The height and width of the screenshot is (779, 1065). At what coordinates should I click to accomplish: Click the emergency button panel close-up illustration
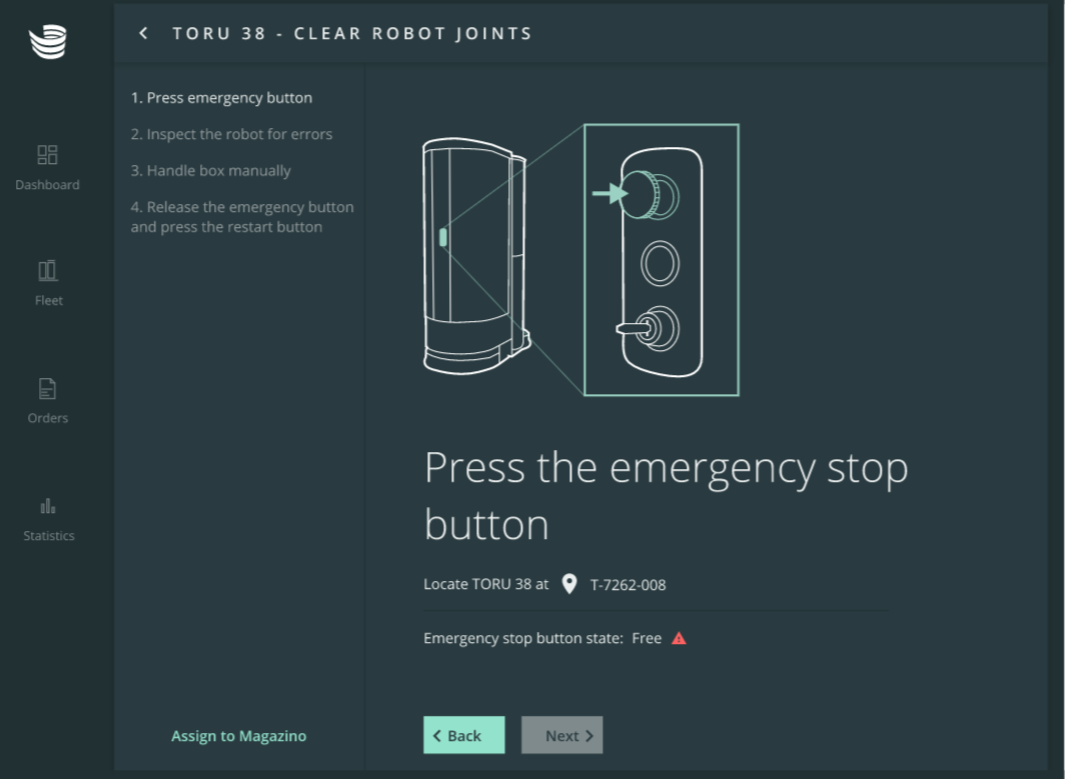point(662,259)
